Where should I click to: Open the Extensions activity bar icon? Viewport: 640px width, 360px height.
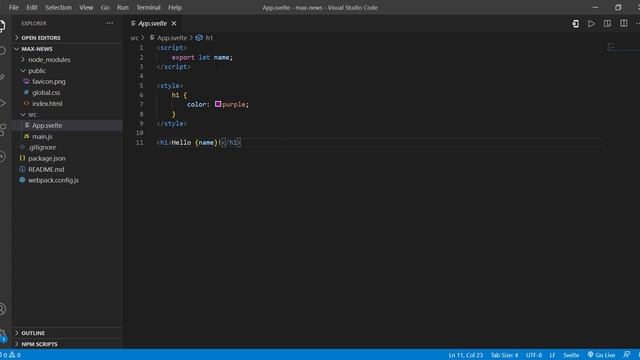(2, 130)
